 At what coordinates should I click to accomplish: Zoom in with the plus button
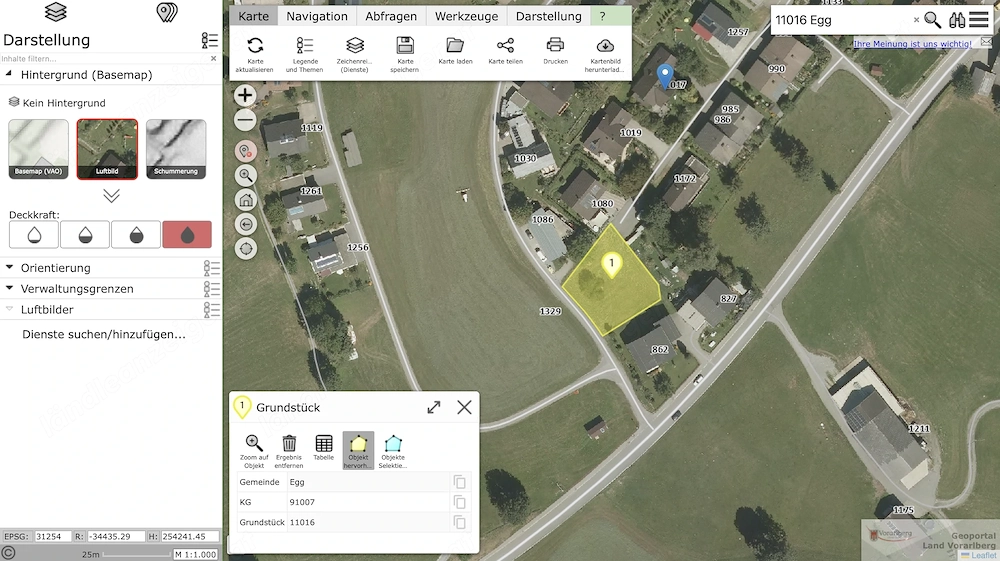[x=245, y=96]
